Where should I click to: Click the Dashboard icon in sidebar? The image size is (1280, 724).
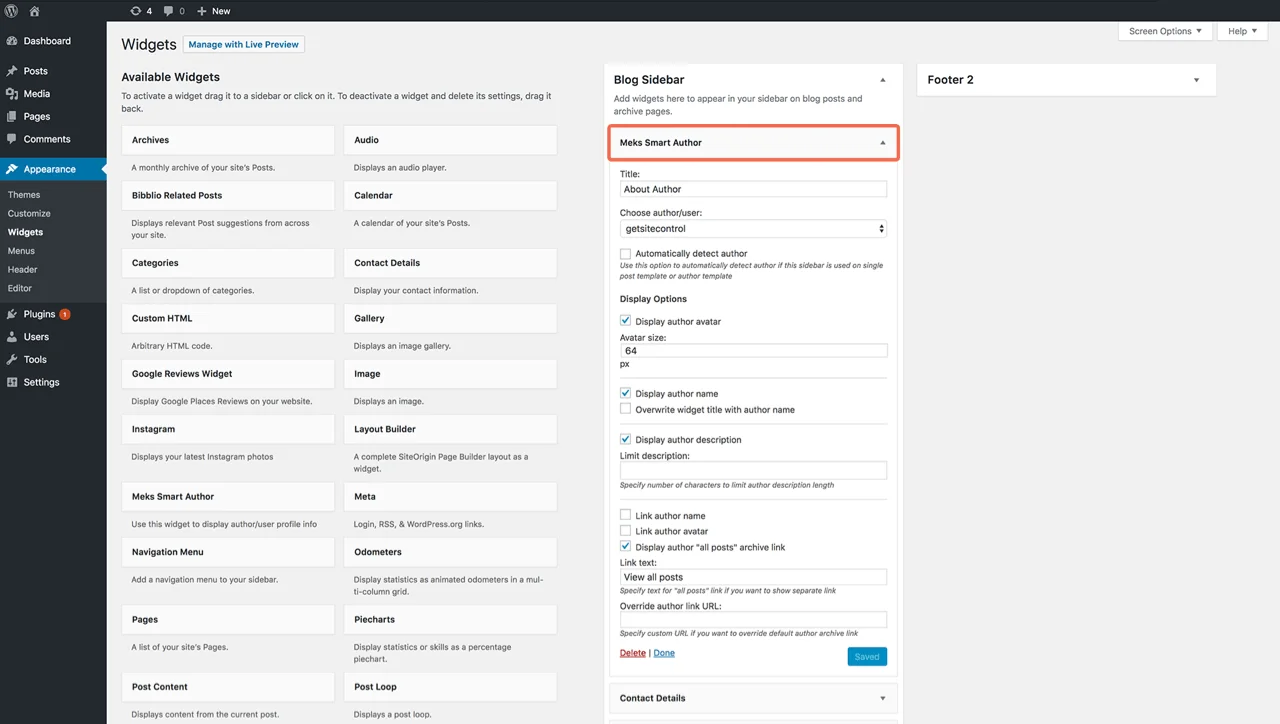(x=12, y=41)
